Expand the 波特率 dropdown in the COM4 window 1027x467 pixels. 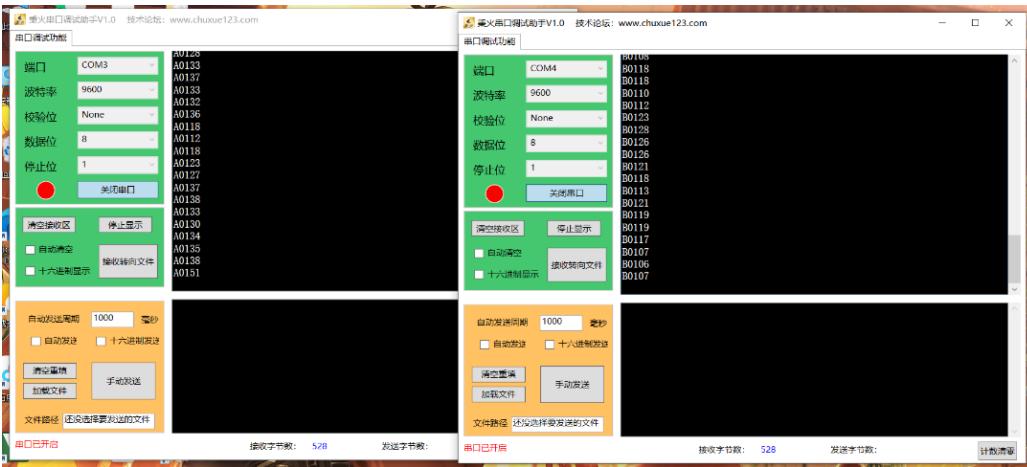566,94
